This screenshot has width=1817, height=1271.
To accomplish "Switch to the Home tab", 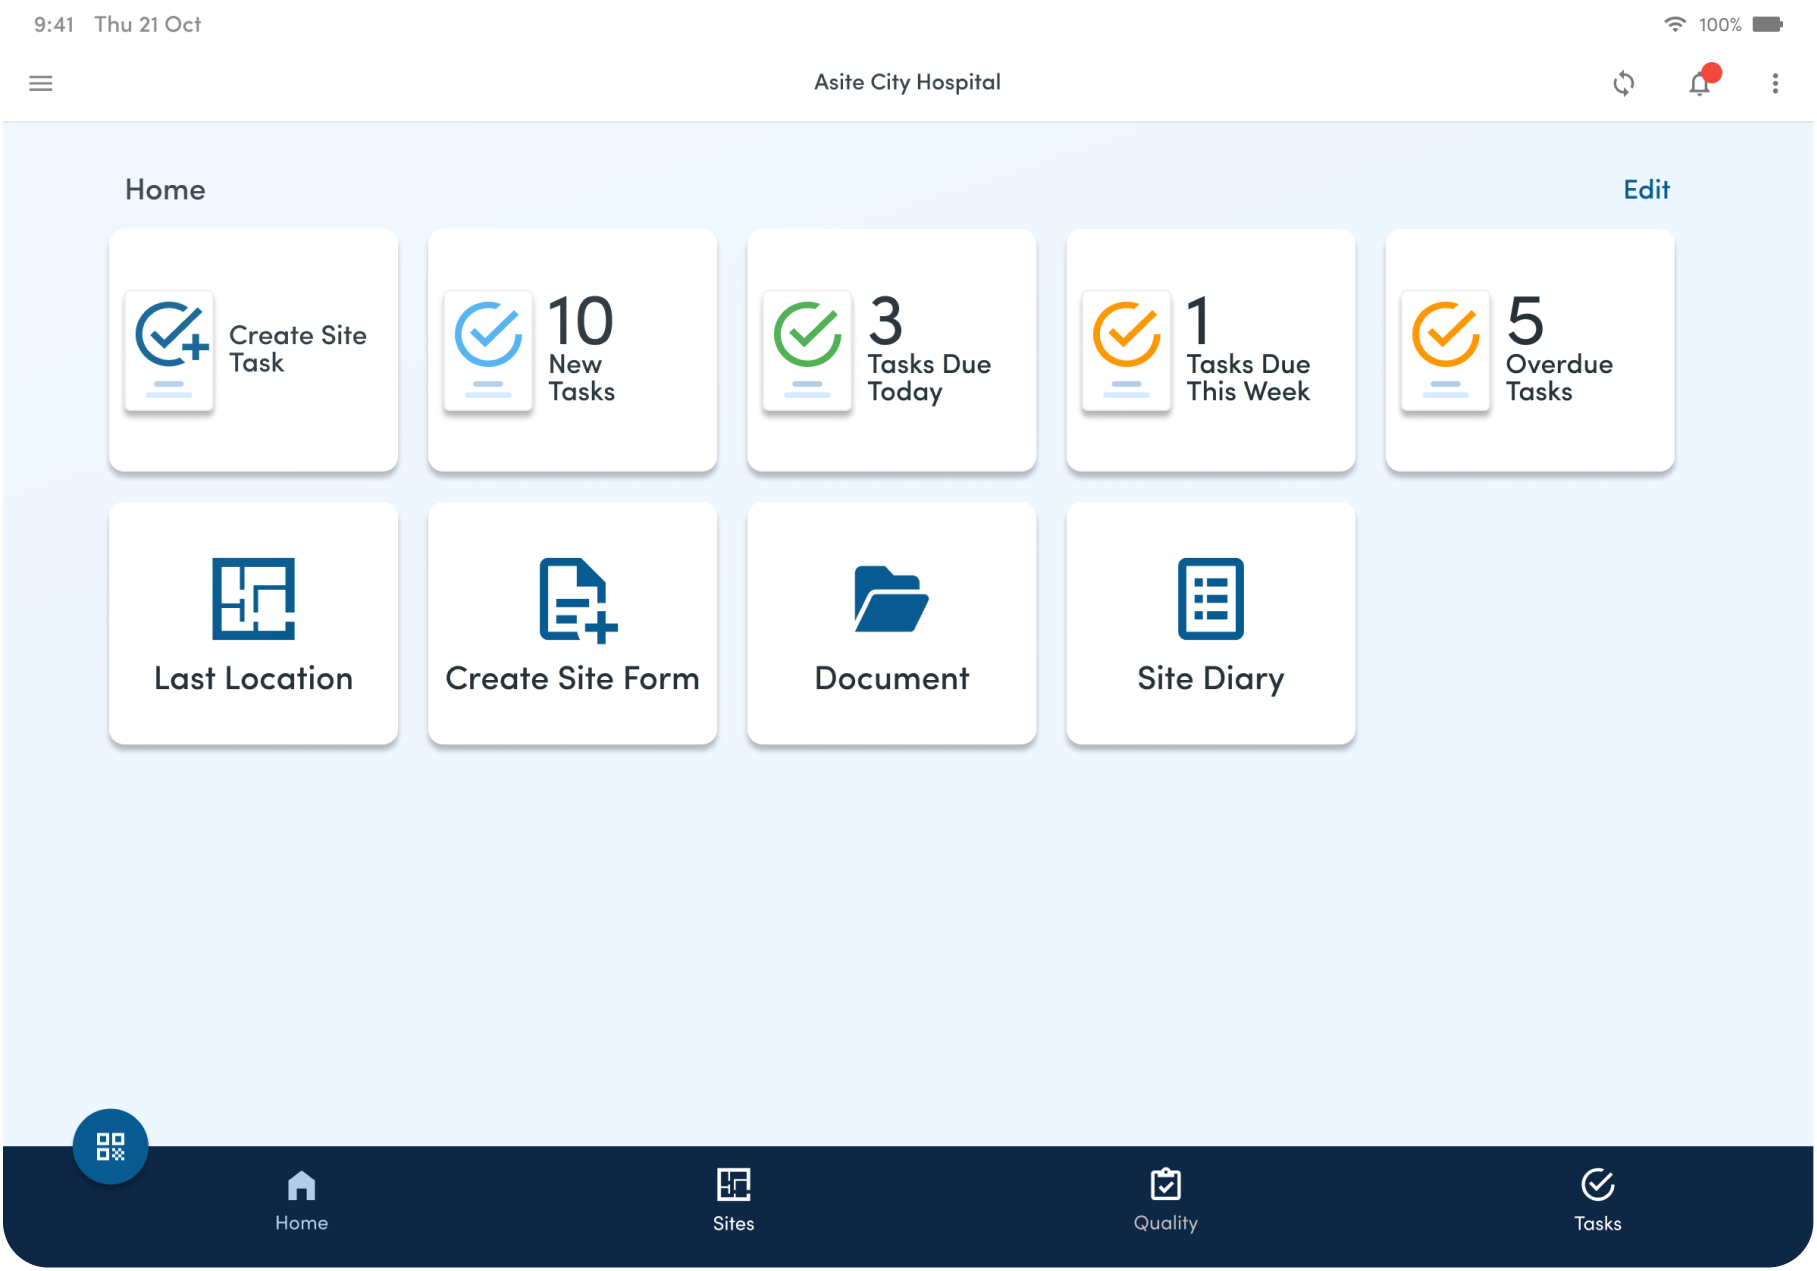I will tap(301, 1200).
